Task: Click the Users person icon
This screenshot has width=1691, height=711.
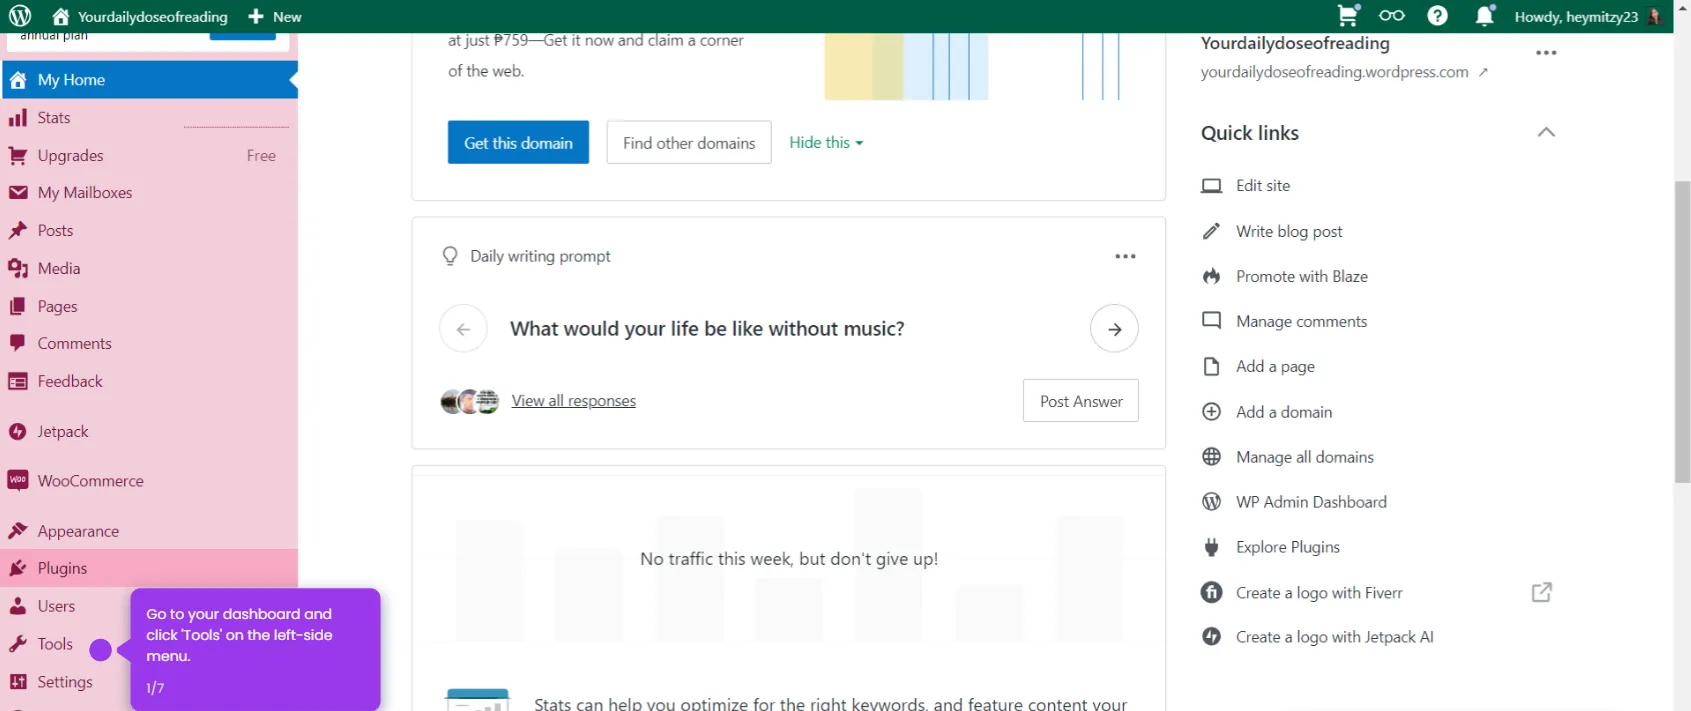Action: (x=18, y=606)
